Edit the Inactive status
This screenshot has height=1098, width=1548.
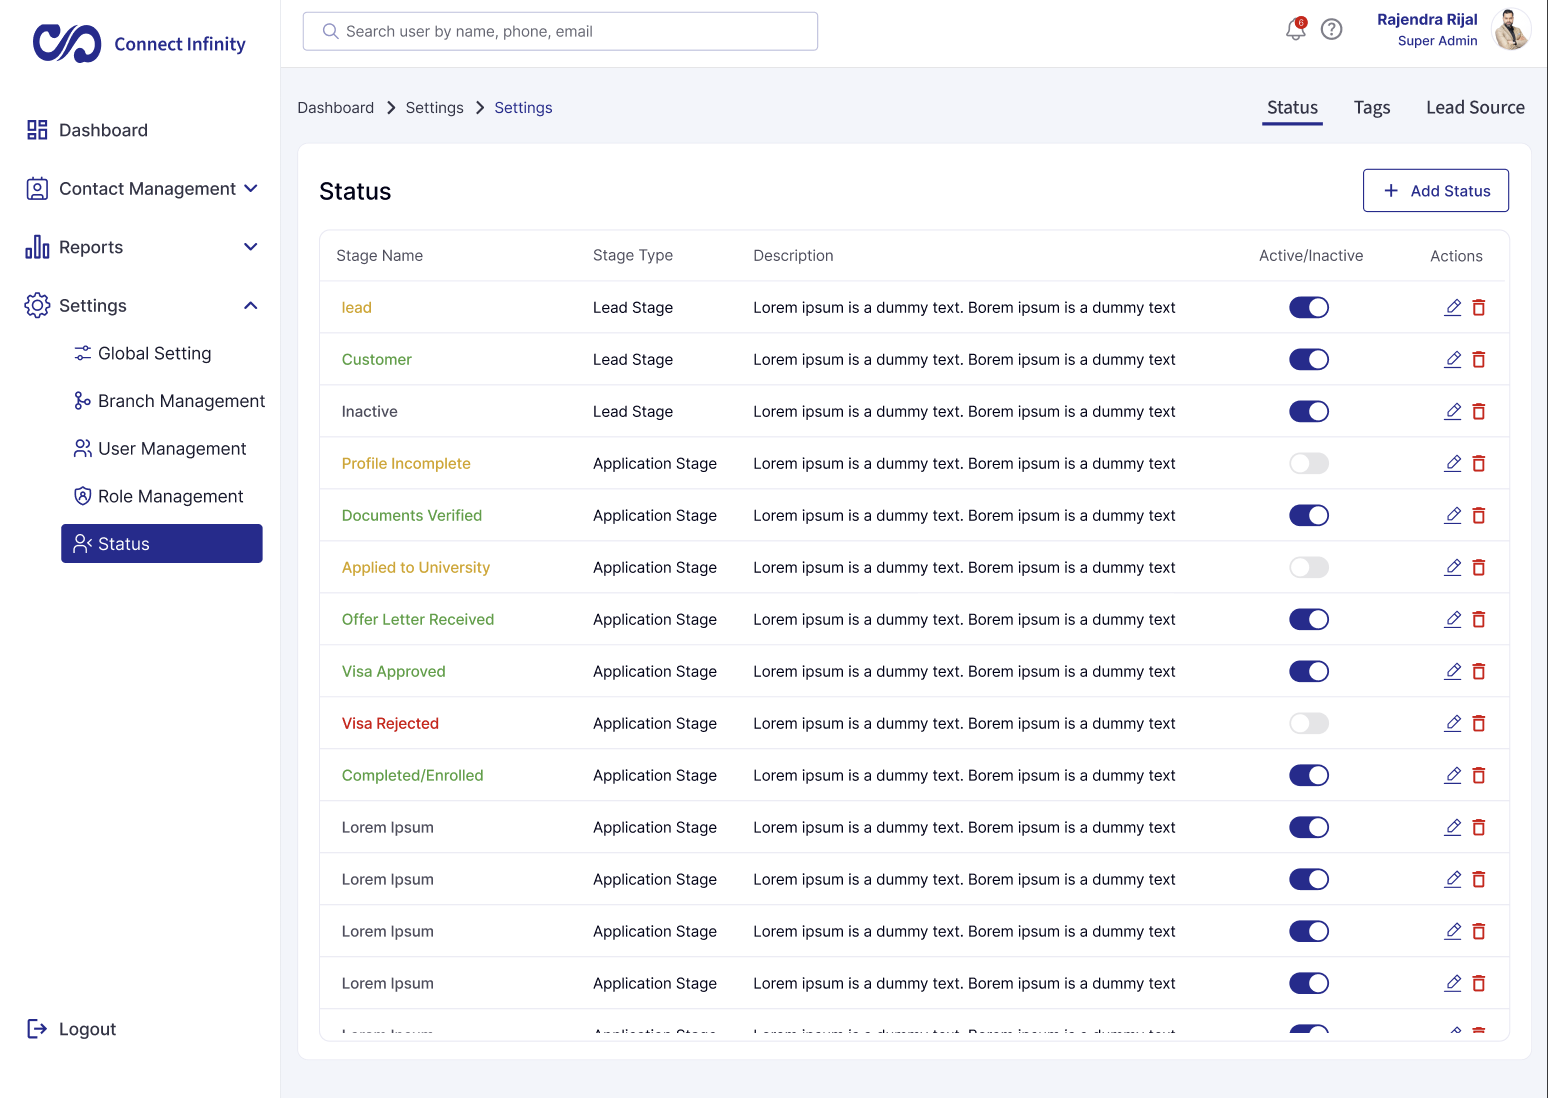1453,411
